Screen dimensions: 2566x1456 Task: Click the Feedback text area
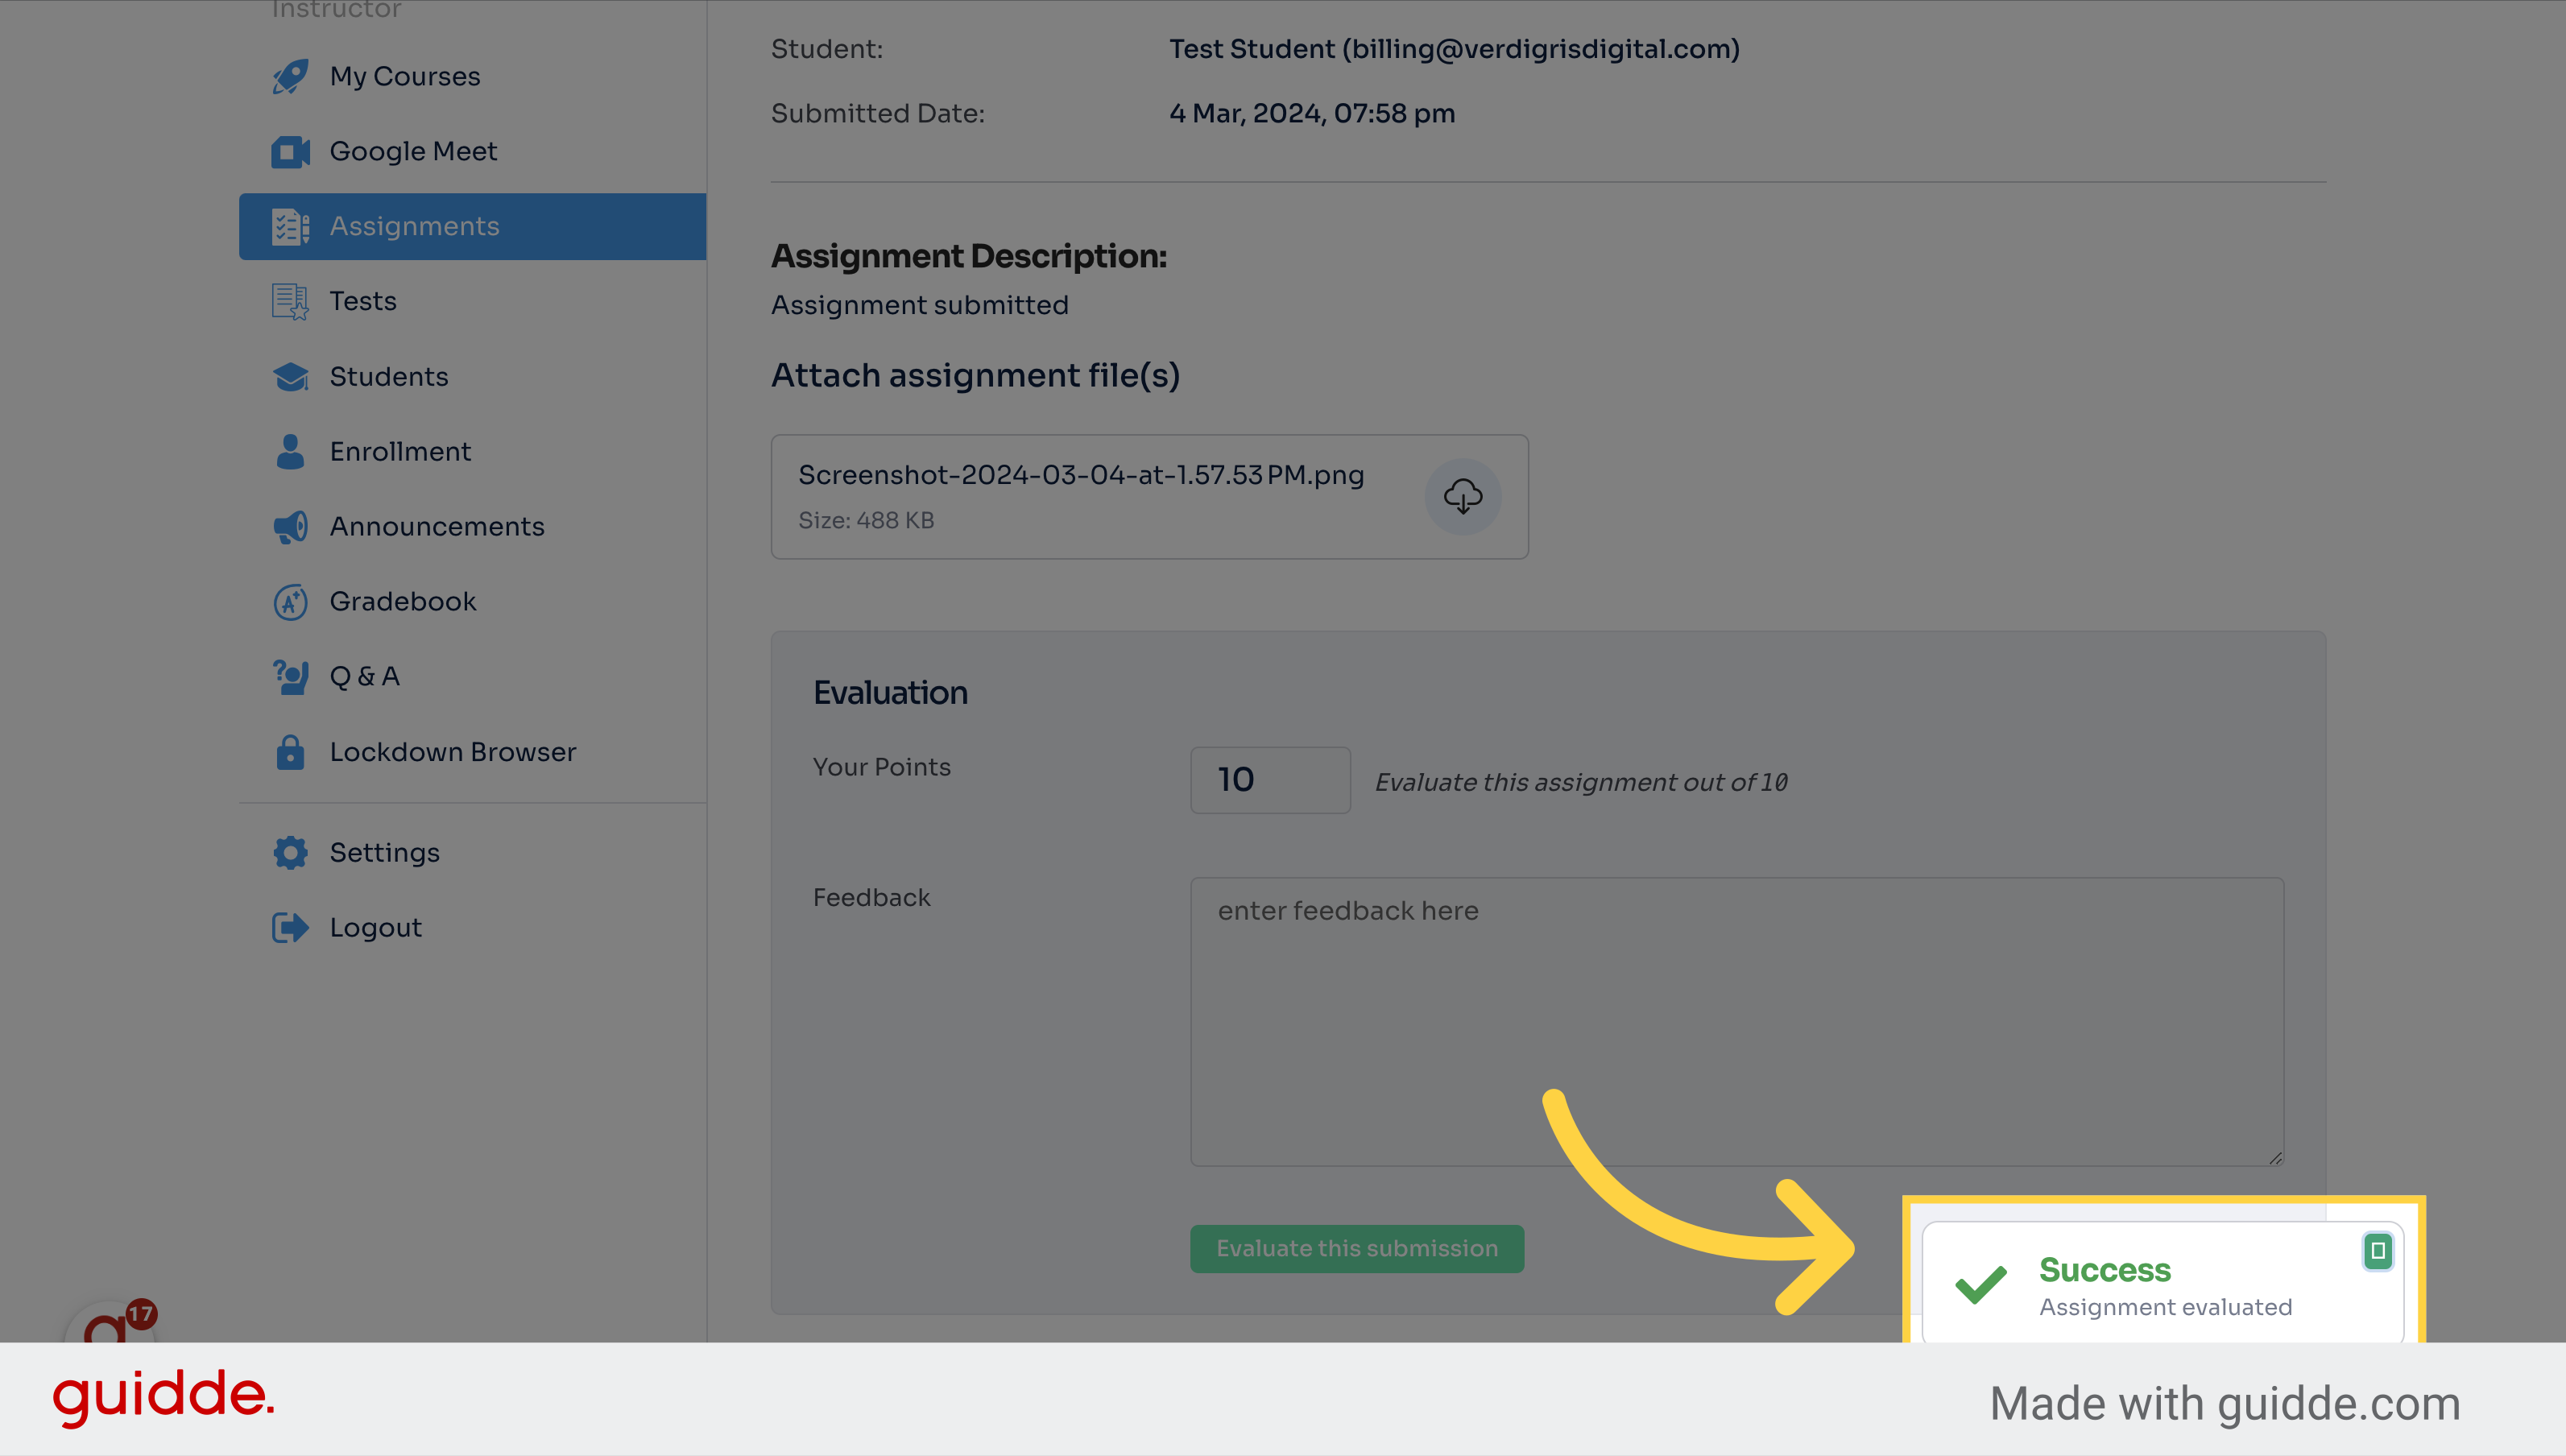(x=1737, y=1022)
